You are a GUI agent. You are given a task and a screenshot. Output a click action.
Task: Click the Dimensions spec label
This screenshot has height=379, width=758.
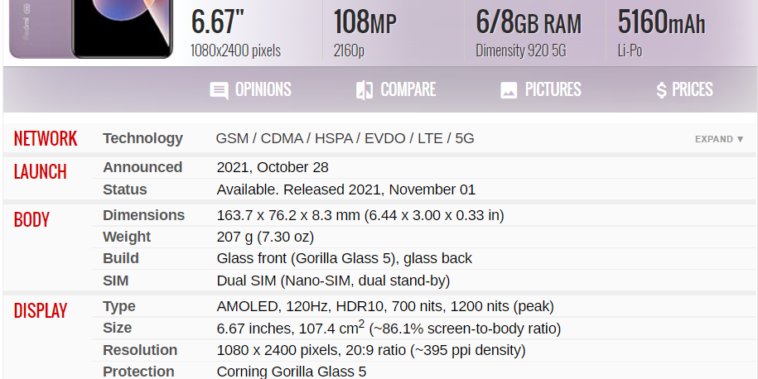click(x=144, y=215)
